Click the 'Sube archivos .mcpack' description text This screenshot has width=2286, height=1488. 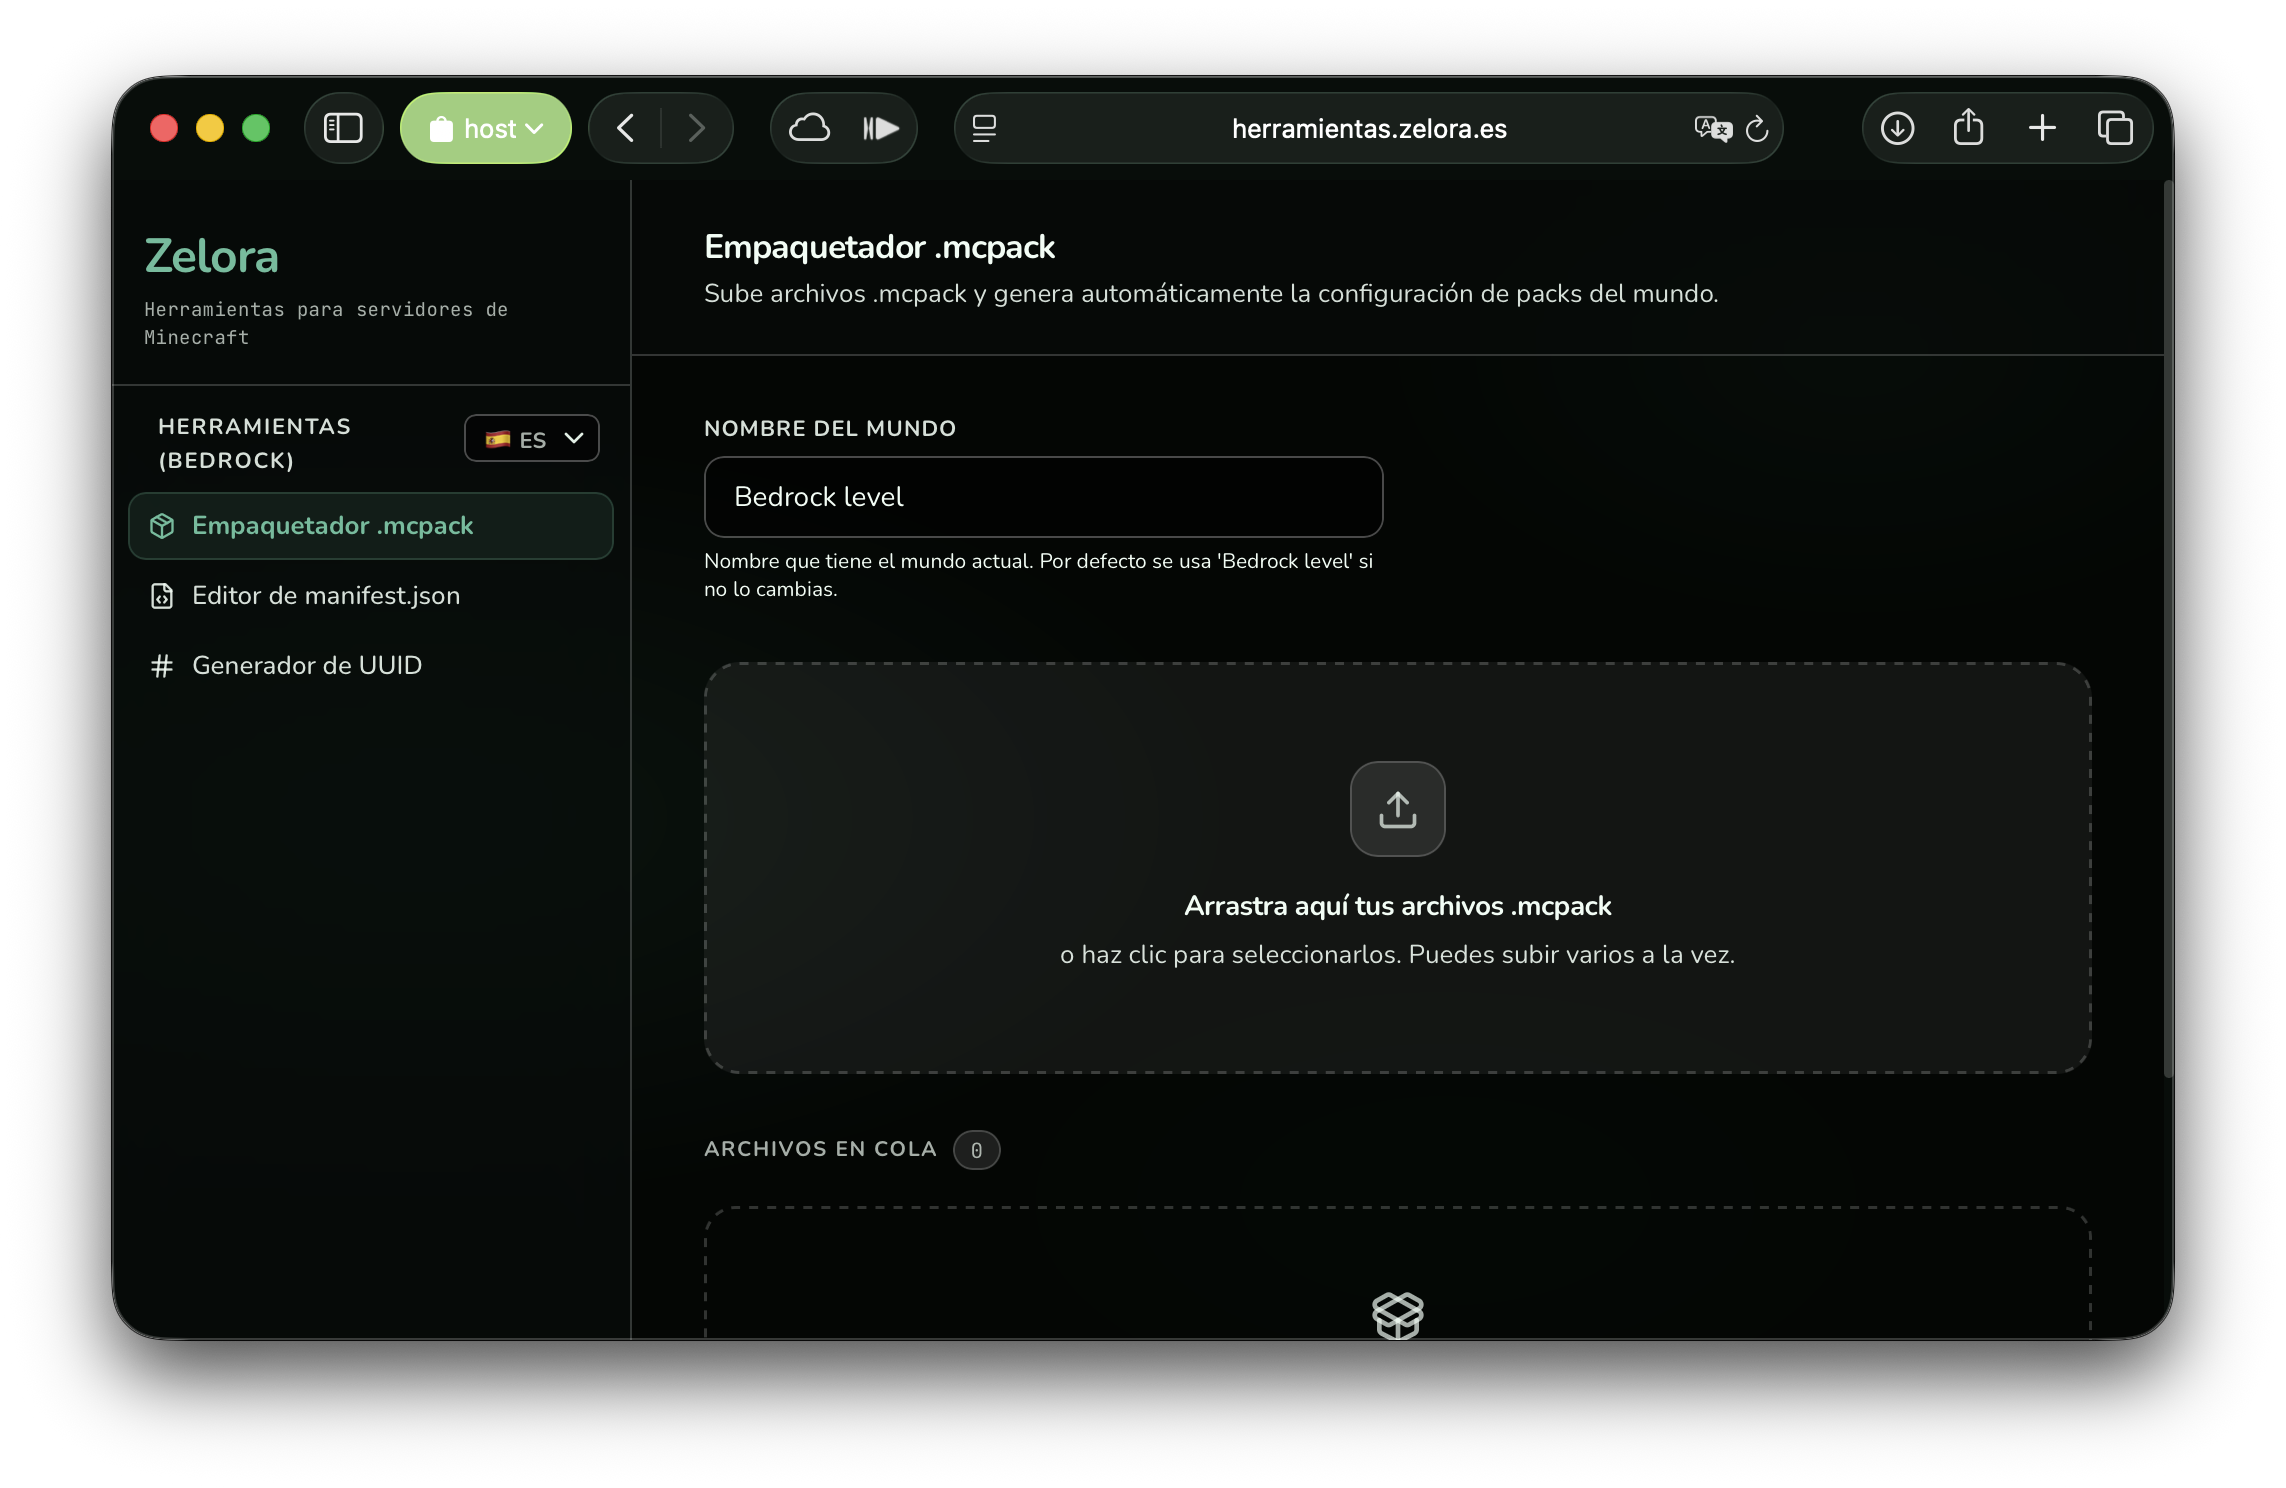[1211, 293]
